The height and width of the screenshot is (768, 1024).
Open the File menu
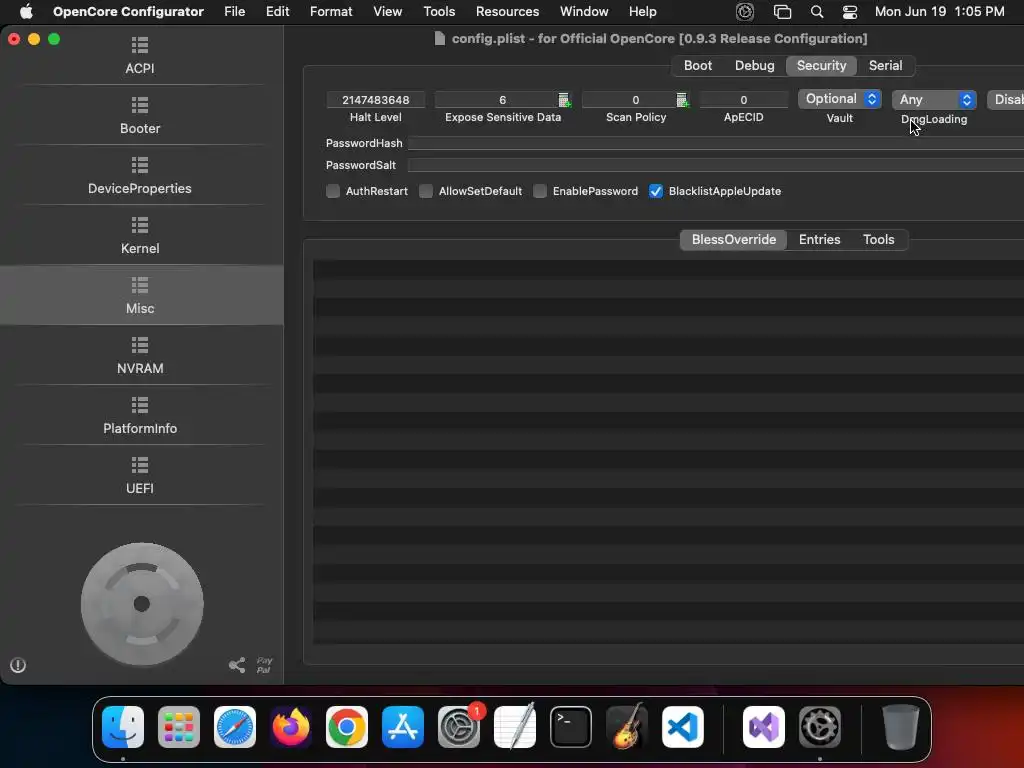pos(234,12)
